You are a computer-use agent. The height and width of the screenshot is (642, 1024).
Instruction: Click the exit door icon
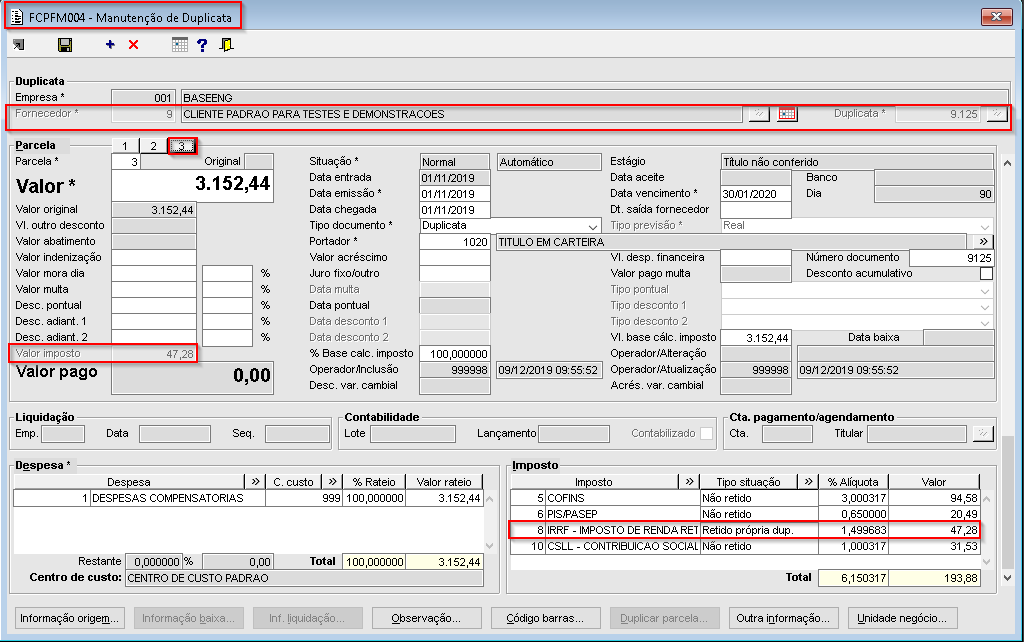[227, 45]
